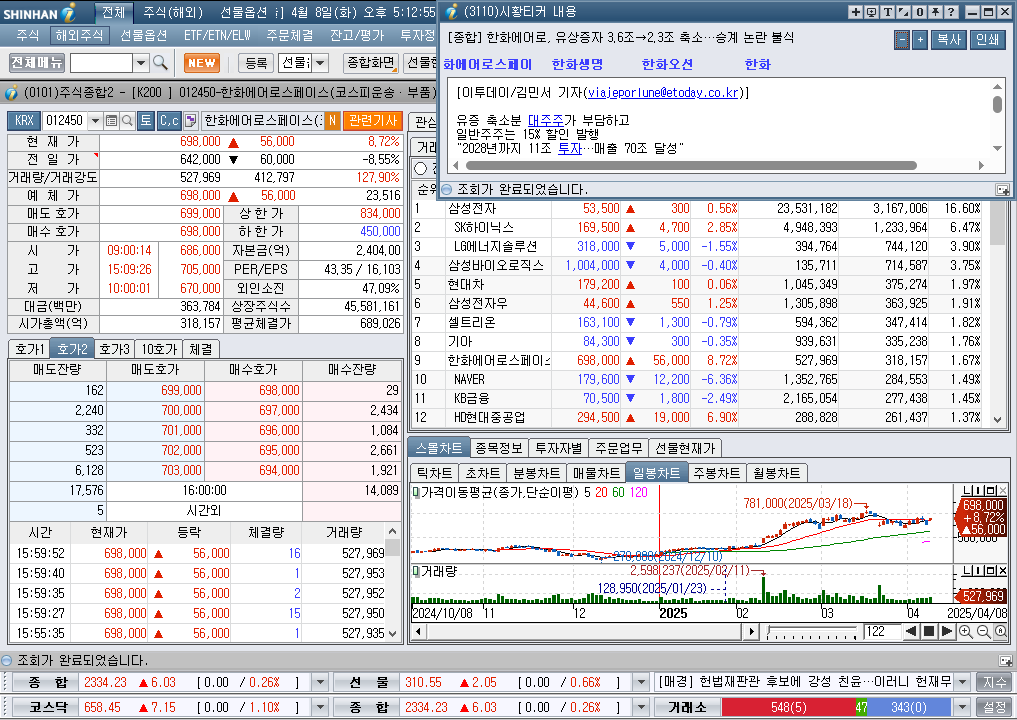Click the orange N badge next to stock name
1017x720 pixels.
point(332,121)
